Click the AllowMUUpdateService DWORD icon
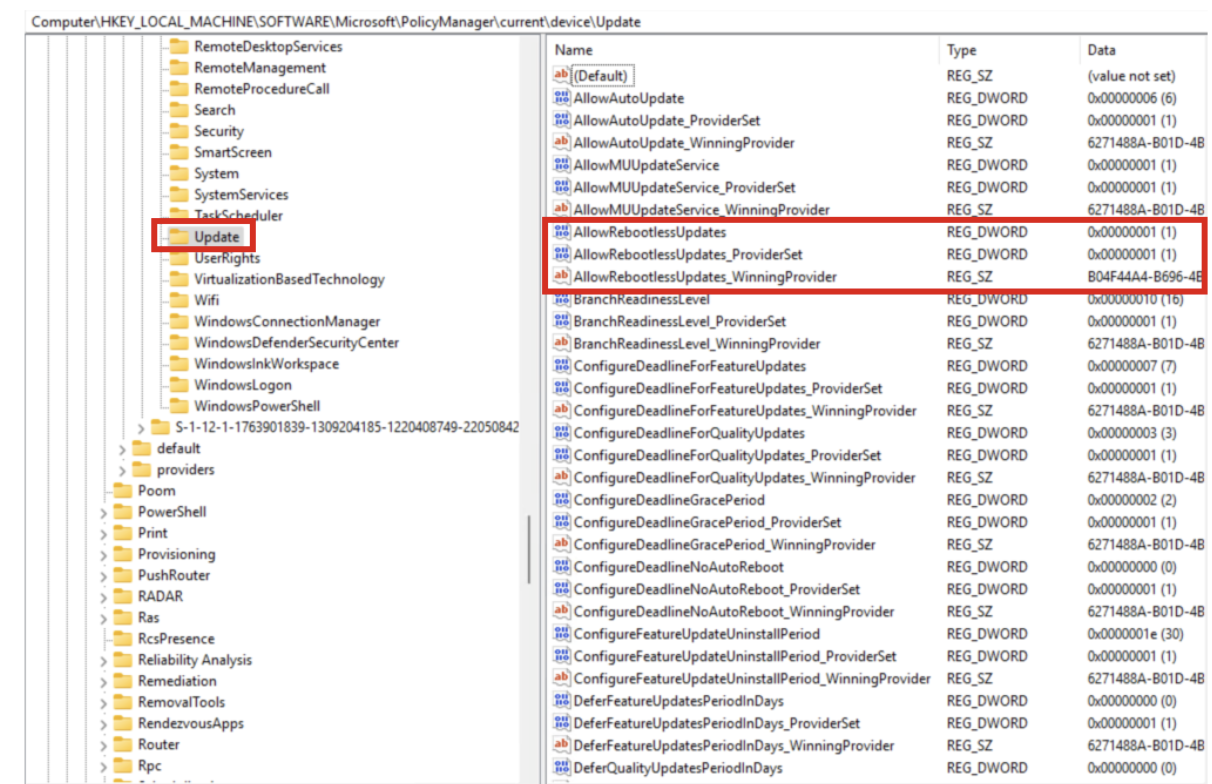 point(562,165)
